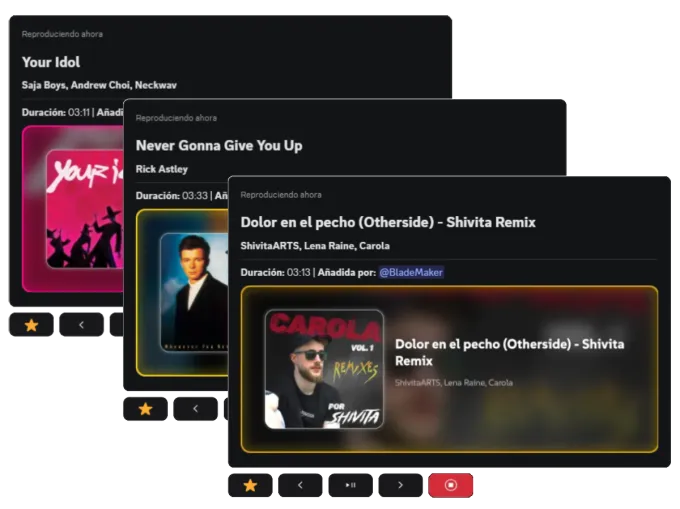Screen dimensions: 680x509
Task: Click the Your Idol song title
Action: tap(51, 62)
